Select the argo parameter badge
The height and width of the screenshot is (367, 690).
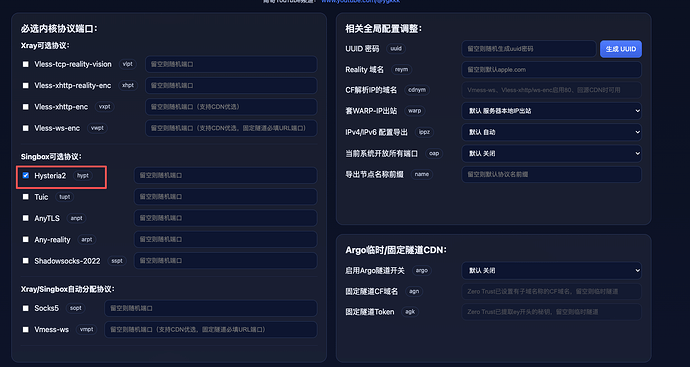pos(422,270)
